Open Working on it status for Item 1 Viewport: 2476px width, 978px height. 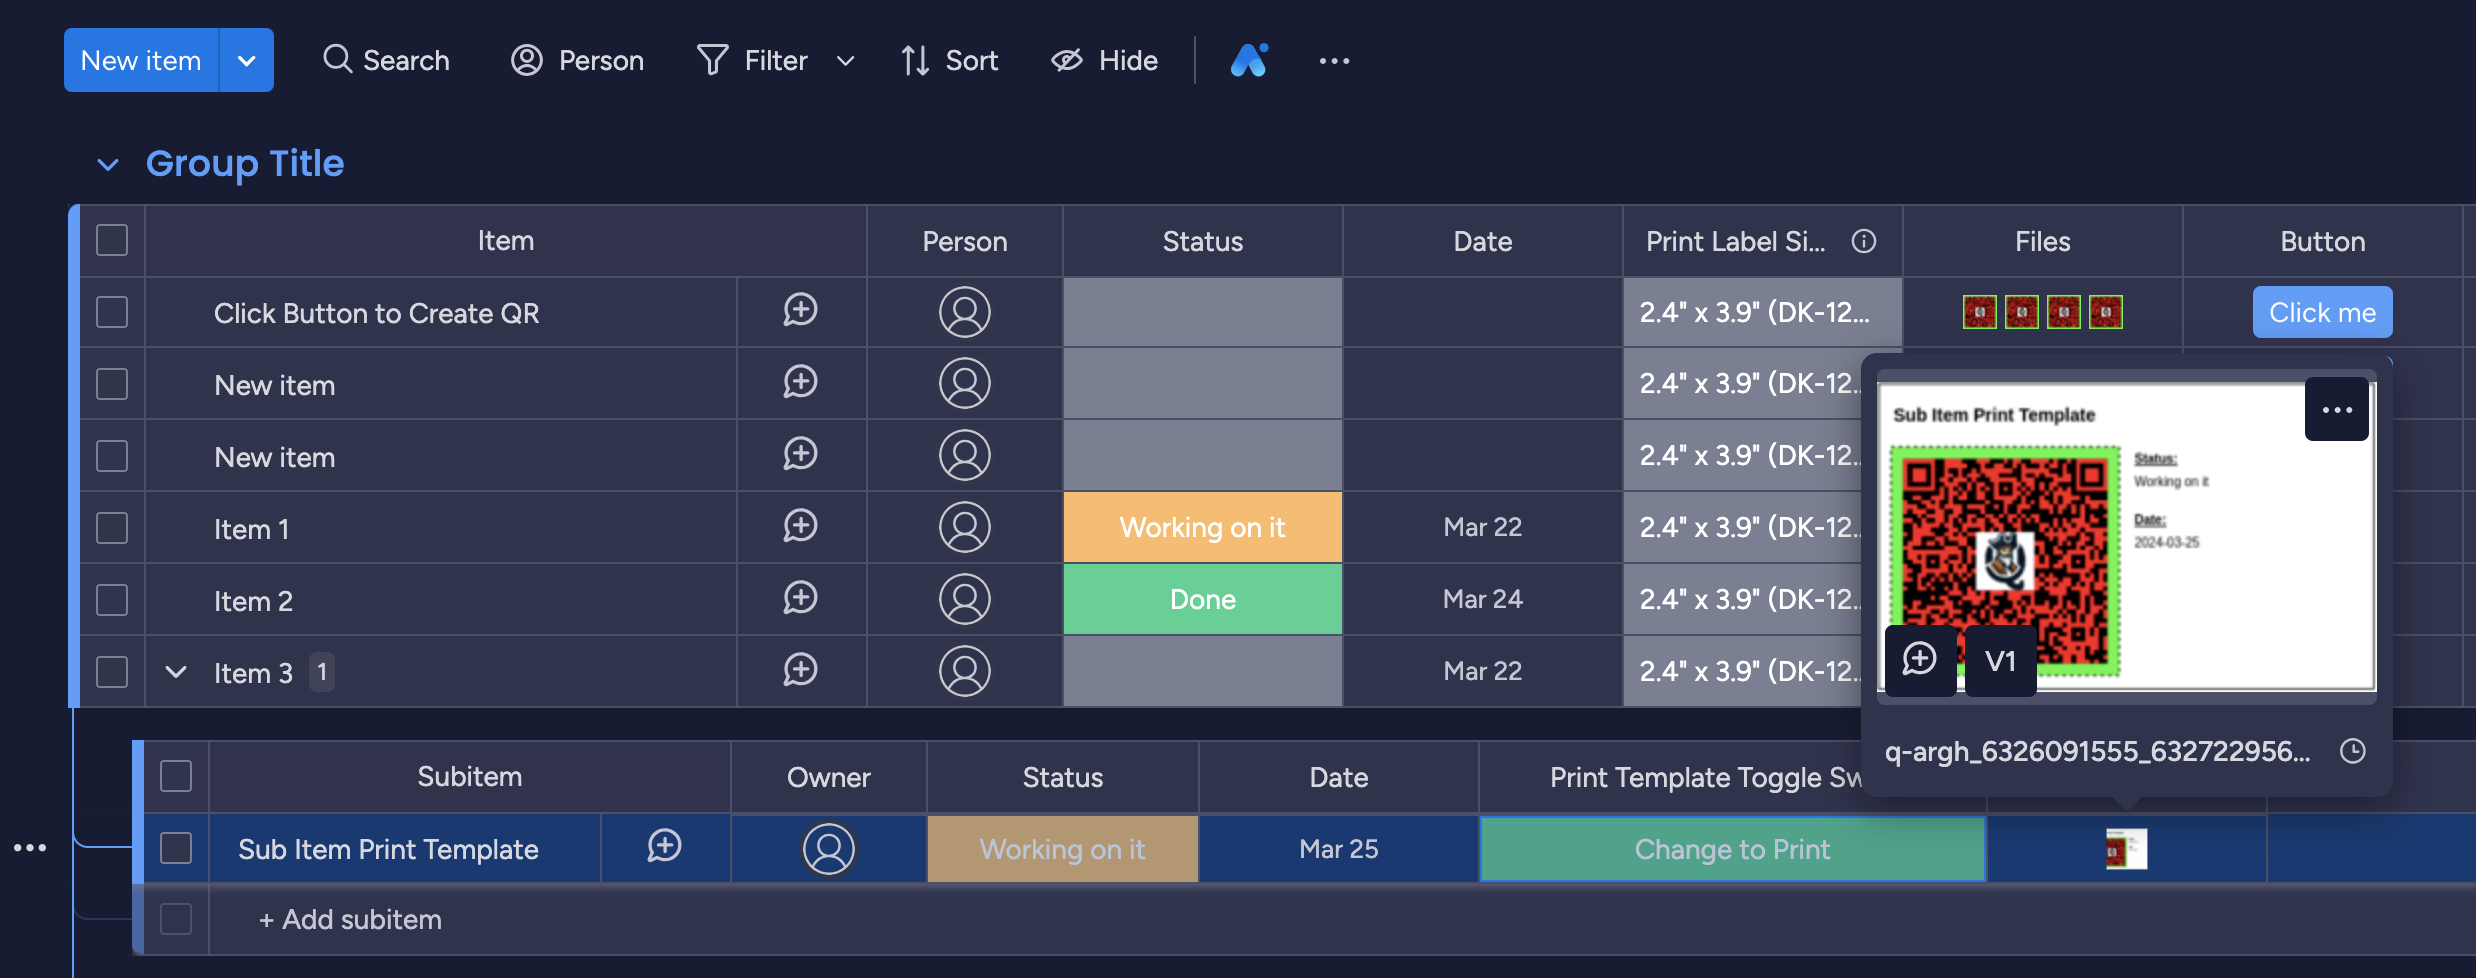(x=1203, y=527)
